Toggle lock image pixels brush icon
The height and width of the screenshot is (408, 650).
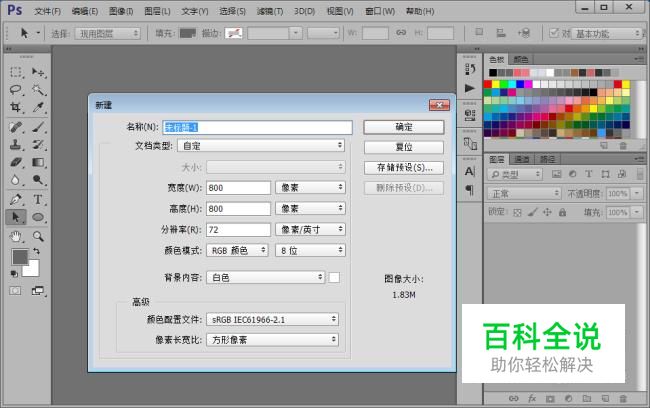tap(532, 212)
